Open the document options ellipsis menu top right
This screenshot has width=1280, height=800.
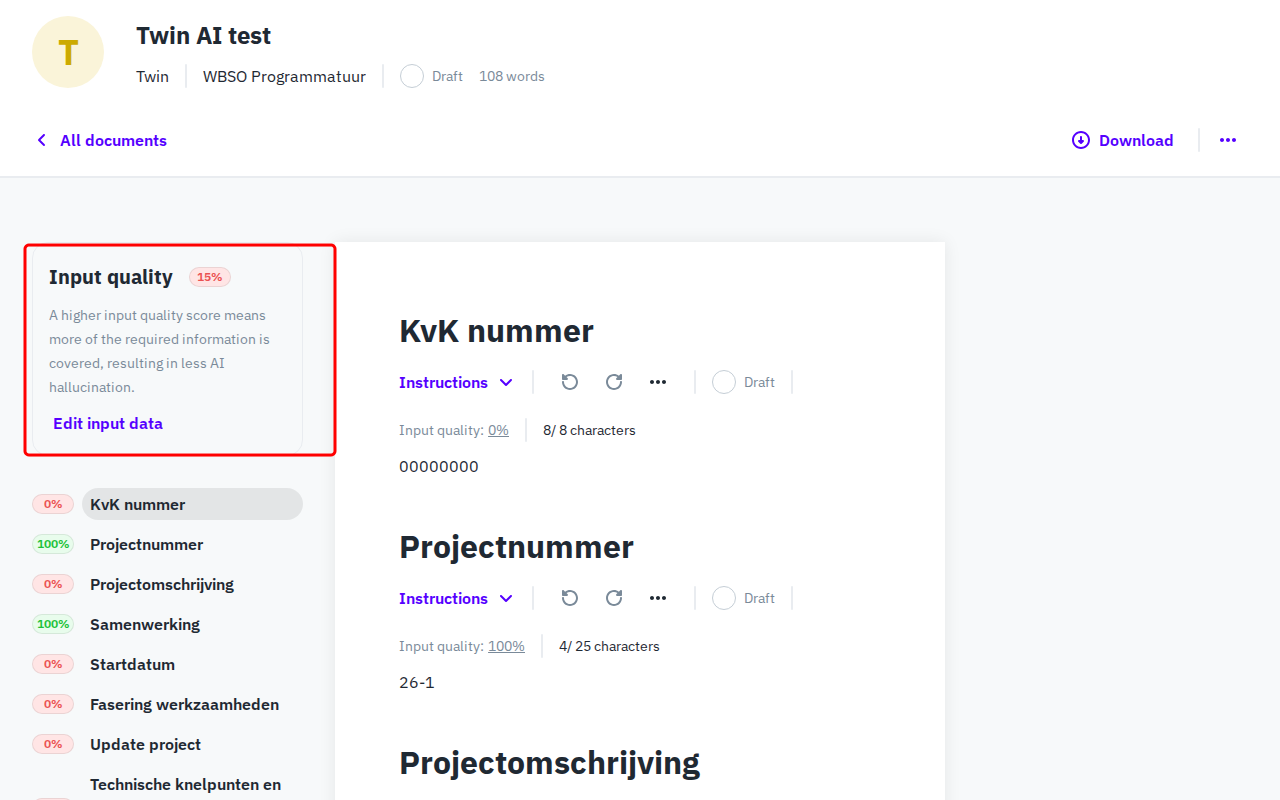[1228, 140]
